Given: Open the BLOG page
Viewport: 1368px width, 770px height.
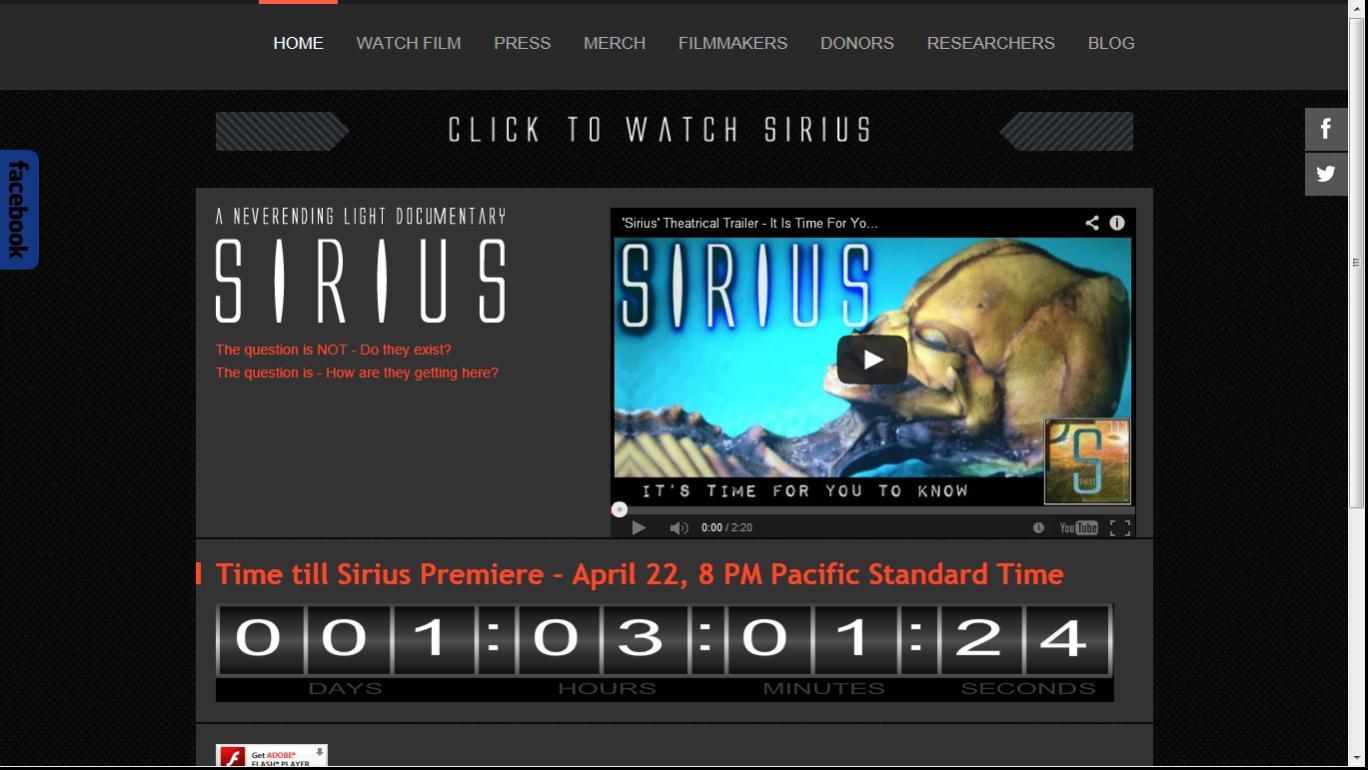Looking at the screenshot, I should (x=1111, y=43).
